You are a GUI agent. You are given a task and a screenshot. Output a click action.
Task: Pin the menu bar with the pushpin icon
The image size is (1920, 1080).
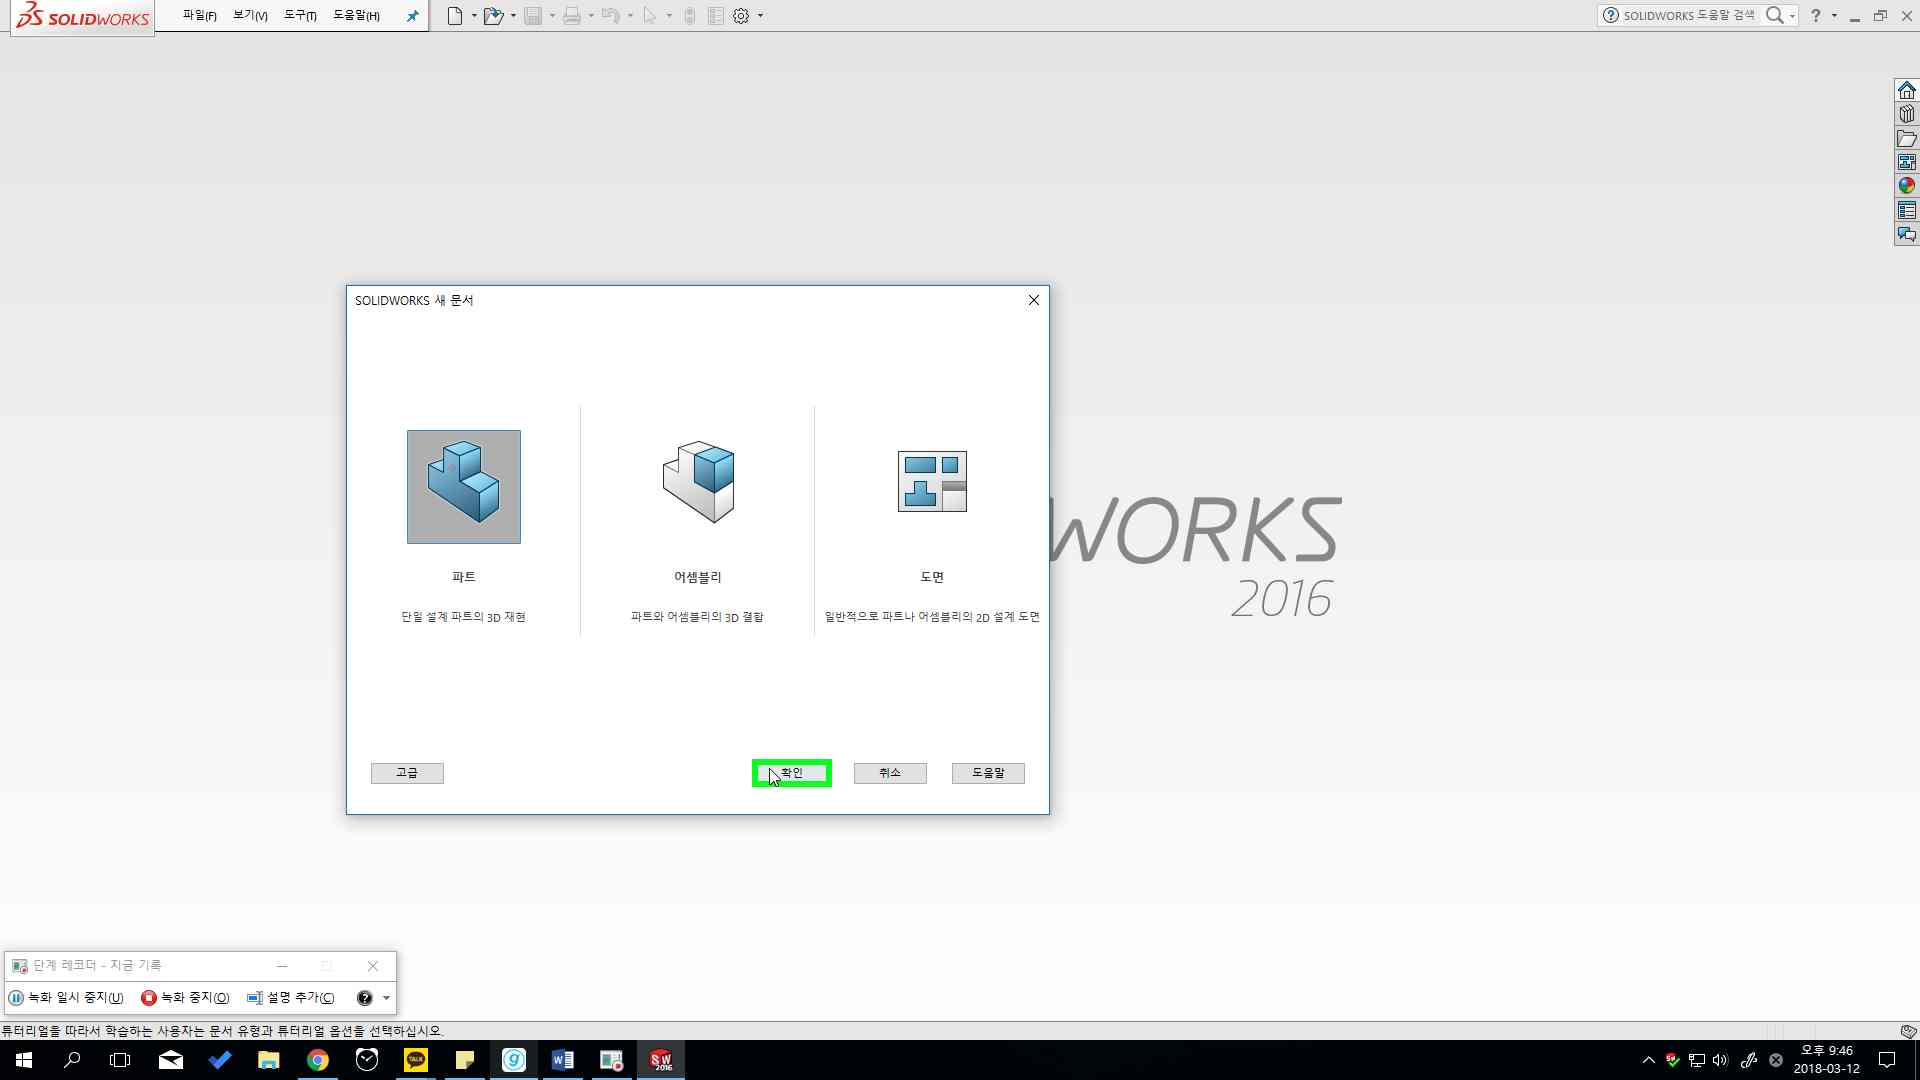click(x=412, y=16)
